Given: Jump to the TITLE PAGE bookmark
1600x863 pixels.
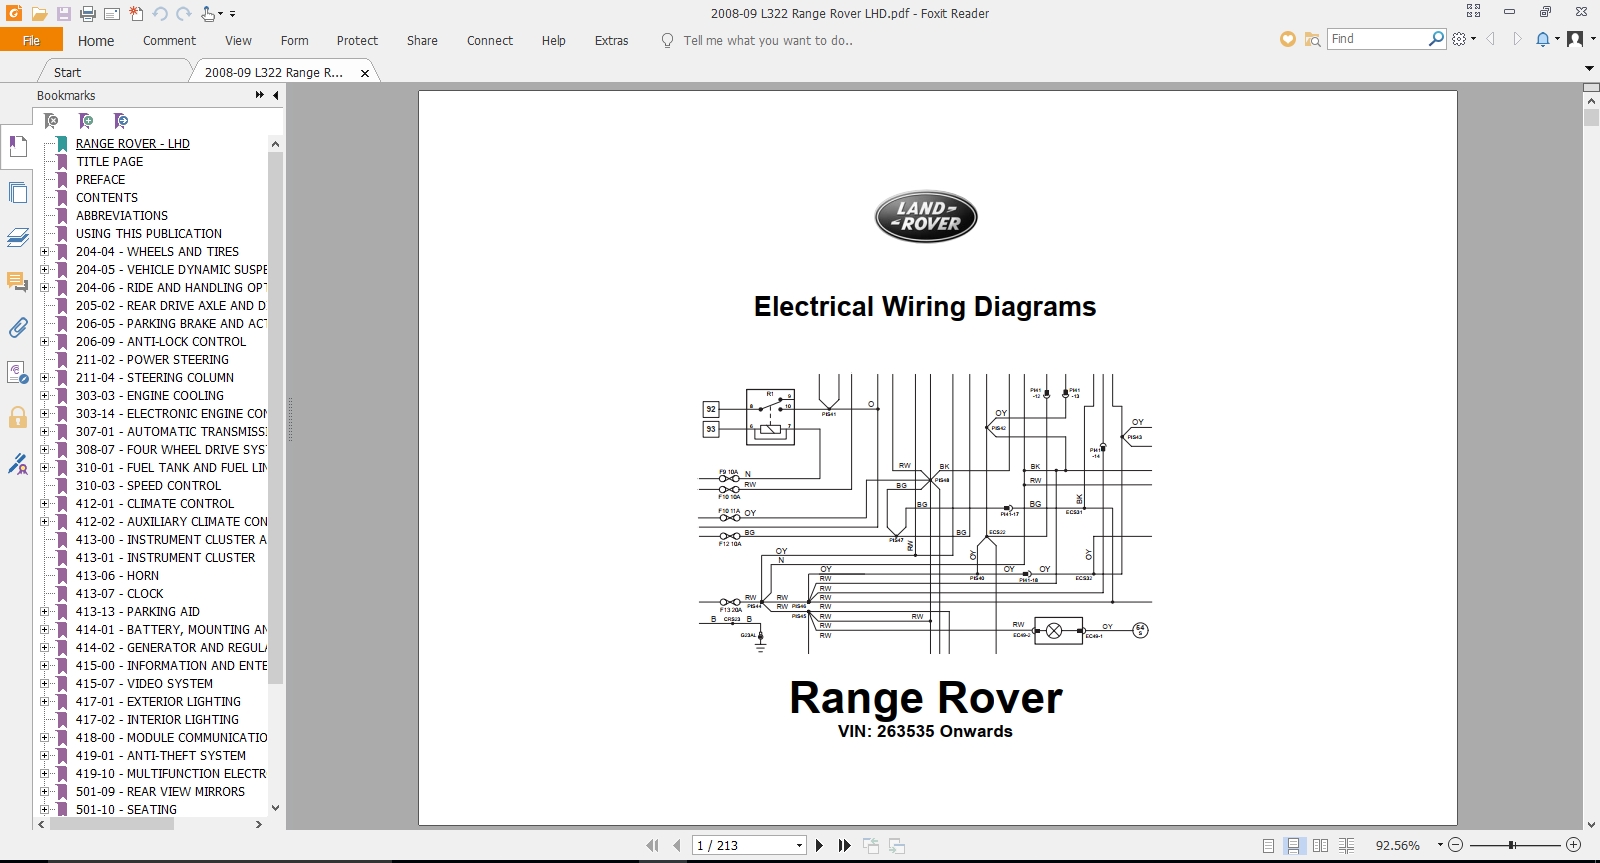Looking at the screenshot, I should point(109,162).
